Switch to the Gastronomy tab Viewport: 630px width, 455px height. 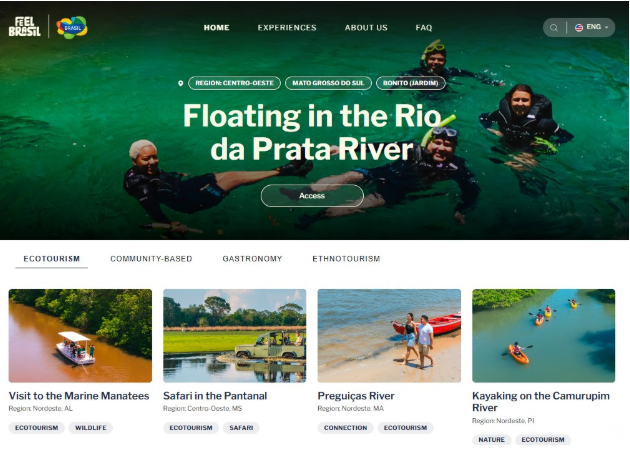click(252, 259)
